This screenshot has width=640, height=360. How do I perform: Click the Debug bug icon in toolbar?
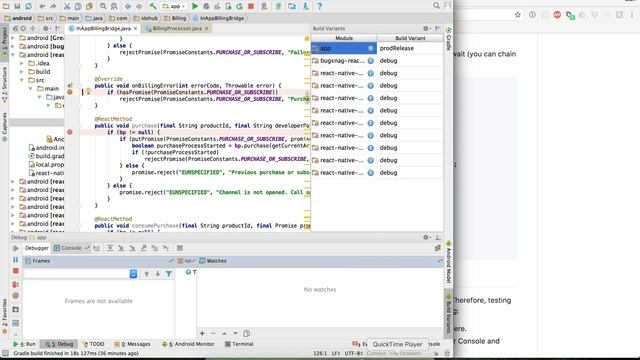206,6
